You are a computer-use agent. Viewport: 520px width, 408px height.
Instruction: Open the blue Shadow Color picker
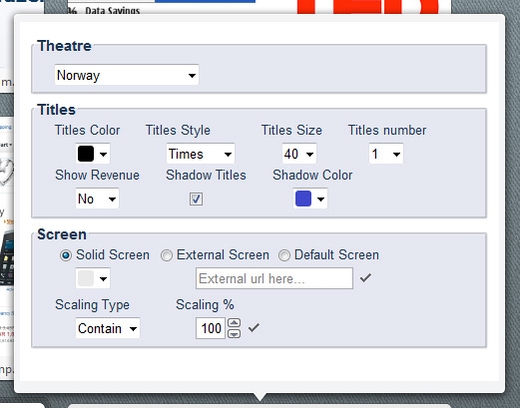310,199
